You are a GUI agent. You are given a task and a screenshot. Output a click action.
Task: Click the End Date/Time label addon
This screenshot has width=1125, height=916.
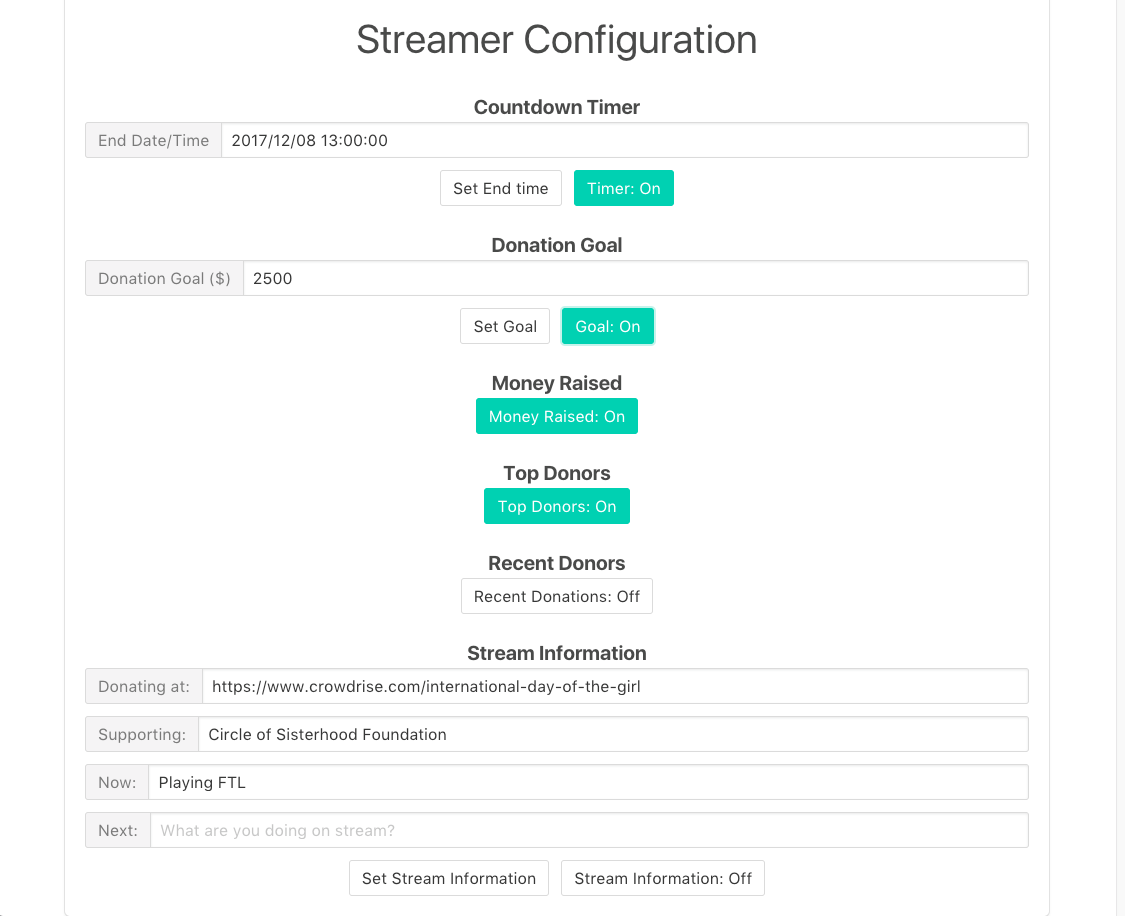pyautogui.click(x=154, y=141)
